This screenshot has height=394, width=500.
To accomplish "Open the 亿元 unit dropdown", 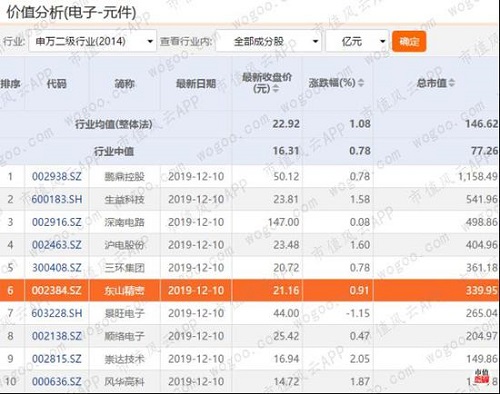I will coord(357,41).
